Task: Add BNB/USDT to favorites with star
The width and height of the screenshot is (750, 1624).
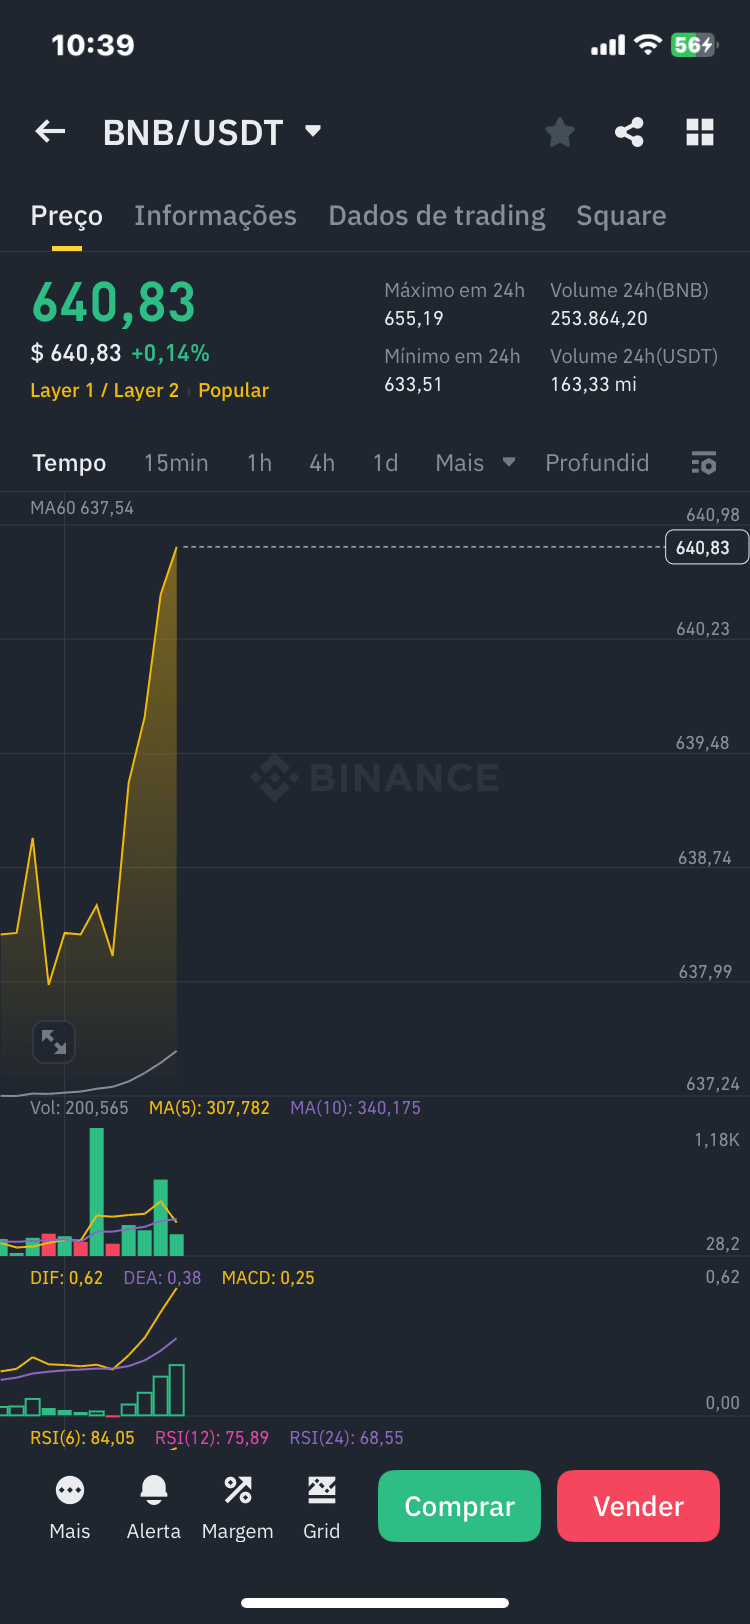Action: 560,132
